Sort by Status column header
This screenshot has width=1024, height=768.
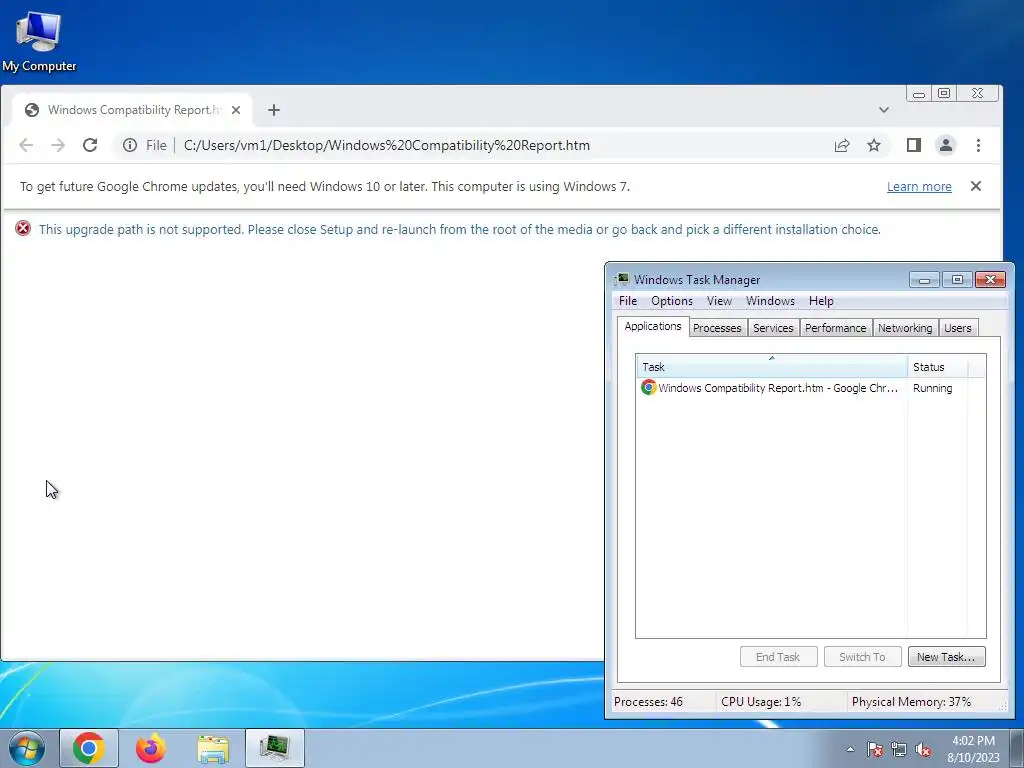pos(938,366)
